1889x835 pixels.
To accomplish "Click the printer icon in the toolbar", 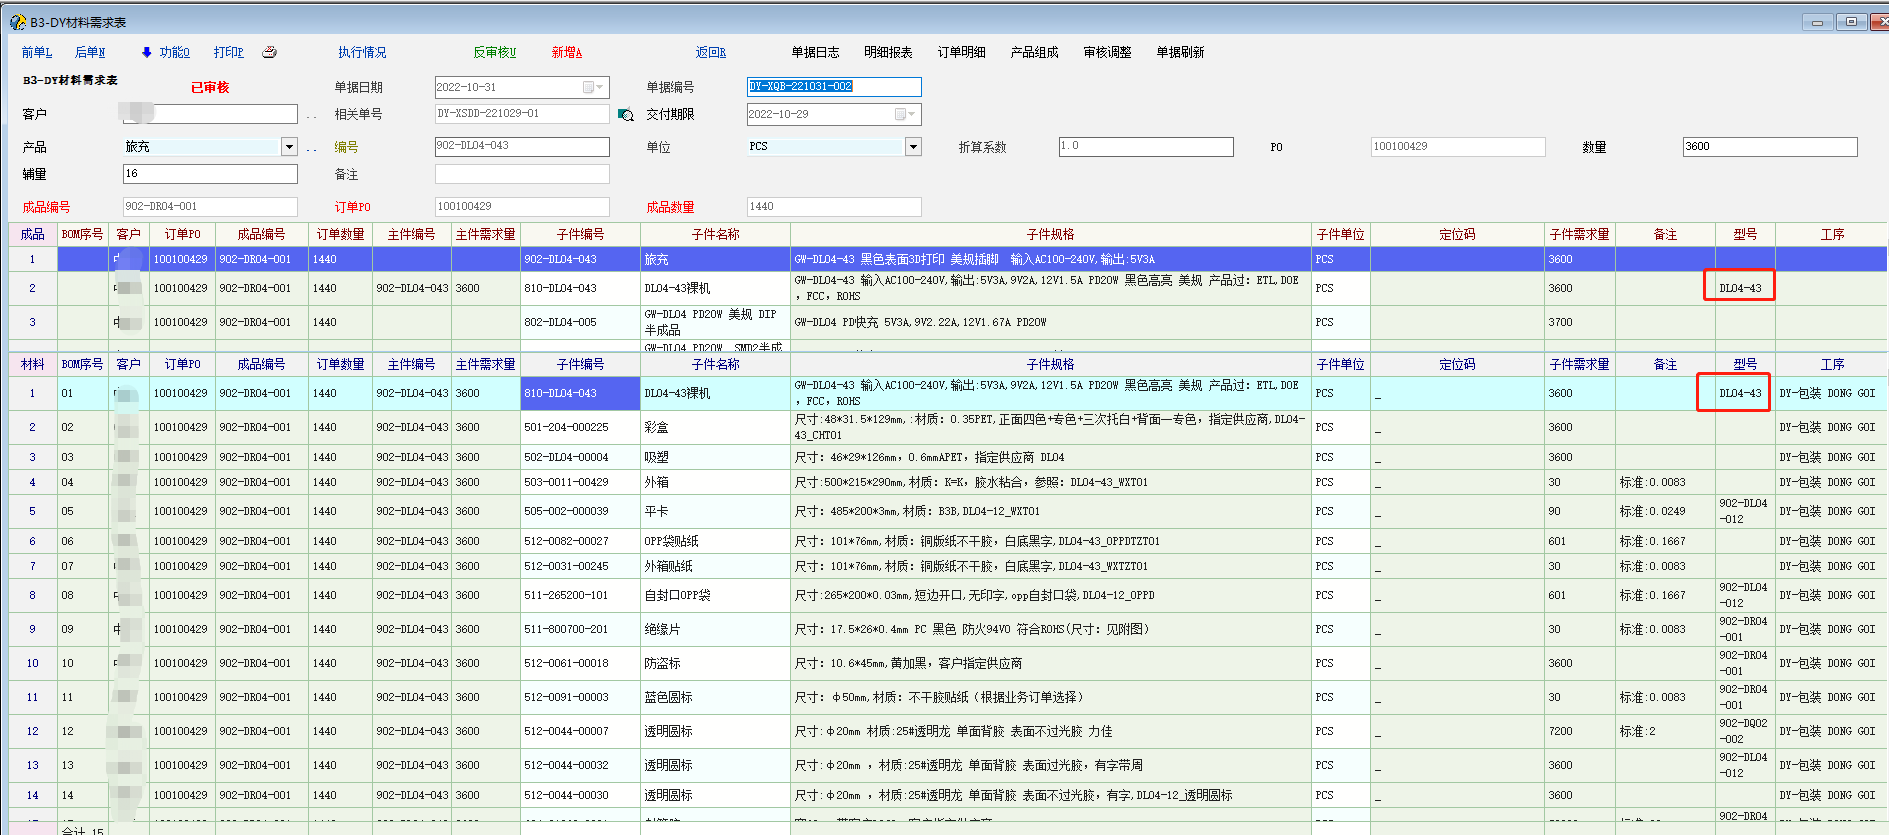I will tap(269, 52).
